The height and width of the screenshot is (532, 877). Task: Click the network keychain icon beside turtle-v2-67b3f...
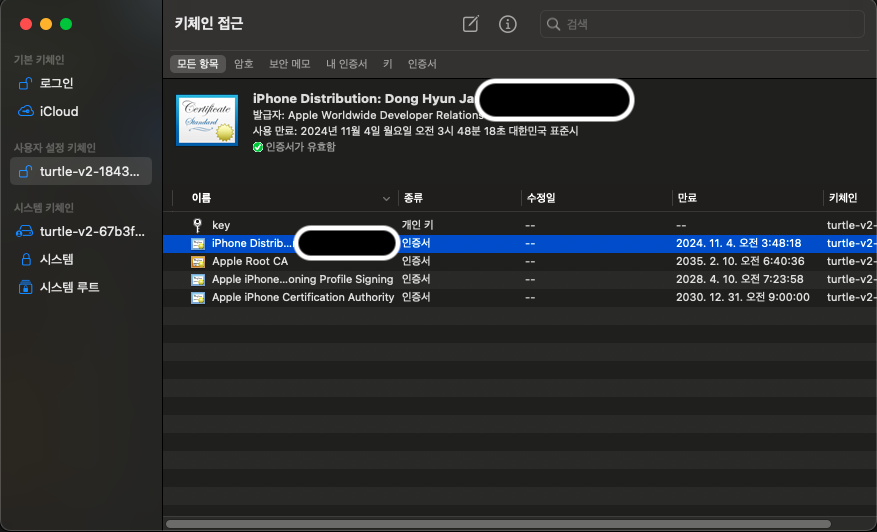coord(25,231)
